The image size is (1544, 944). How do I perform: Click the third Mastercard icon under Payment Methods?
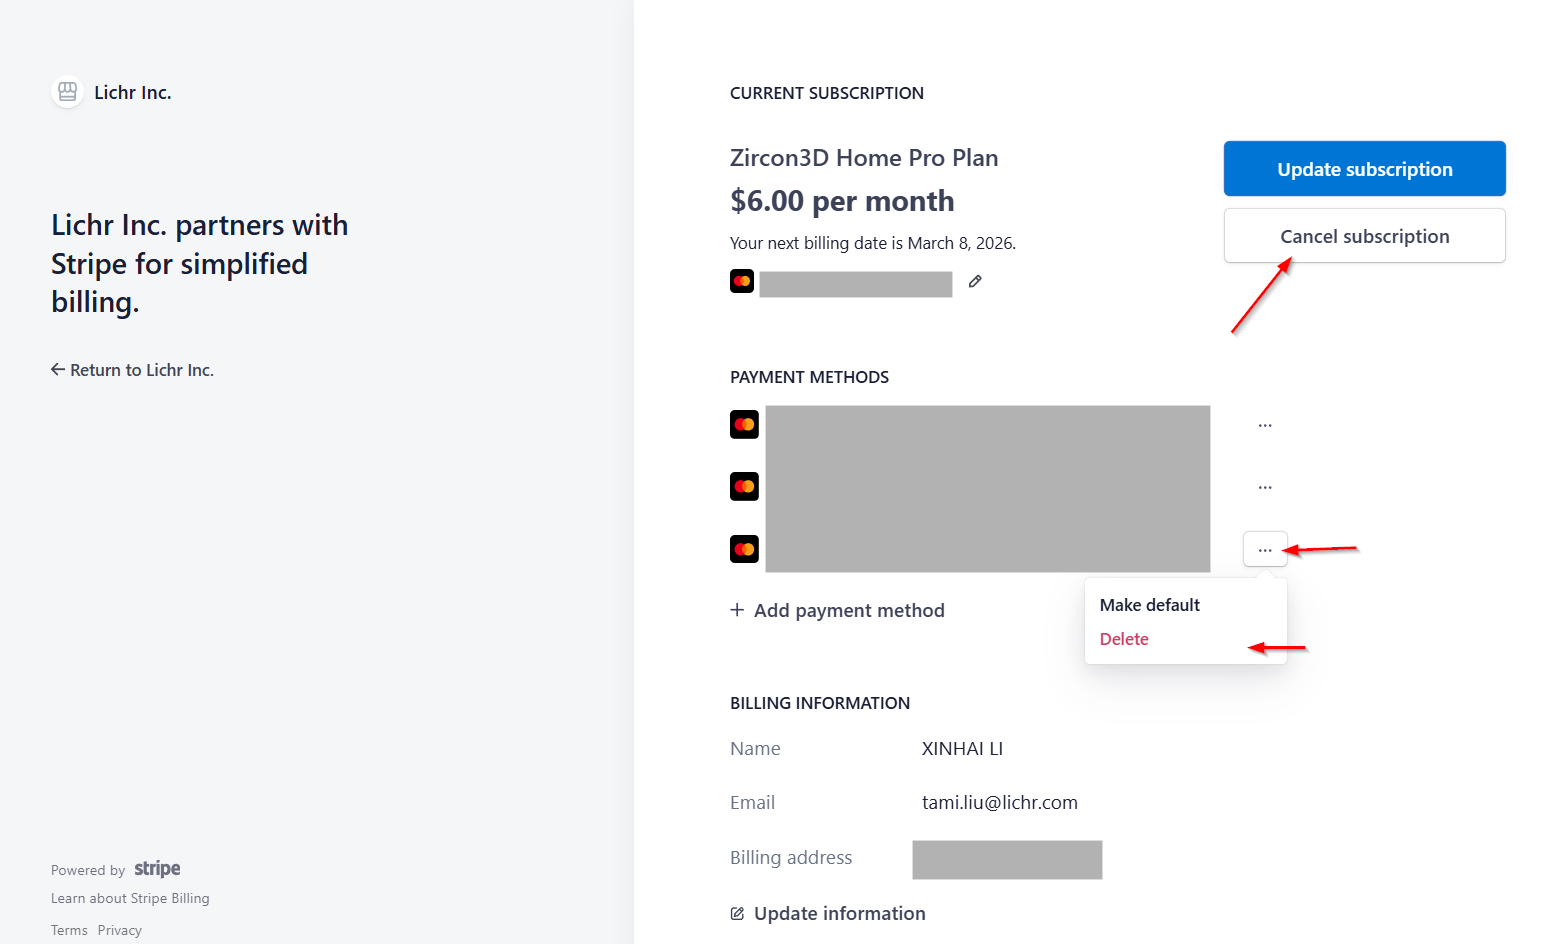coord(744,549)
